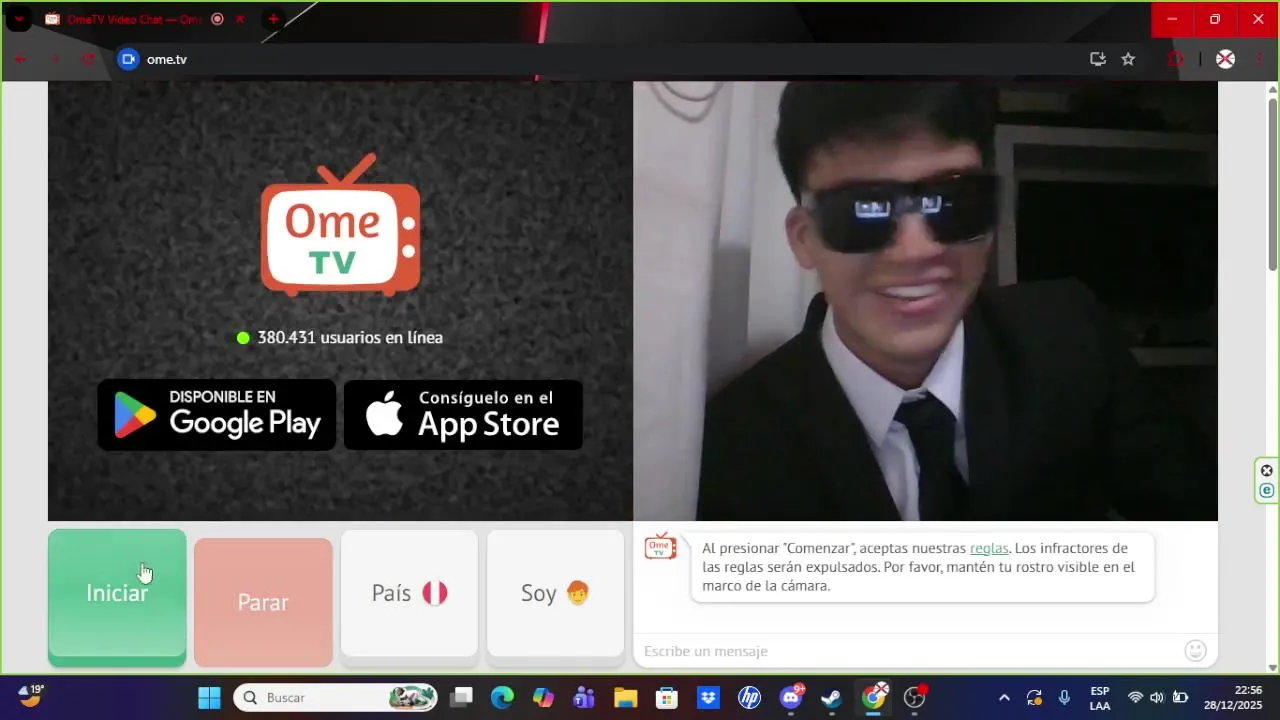The height and width of the screenshot is (720, 1280).
Task: Open the HP app from the taskbar
Action: point(749,697)
